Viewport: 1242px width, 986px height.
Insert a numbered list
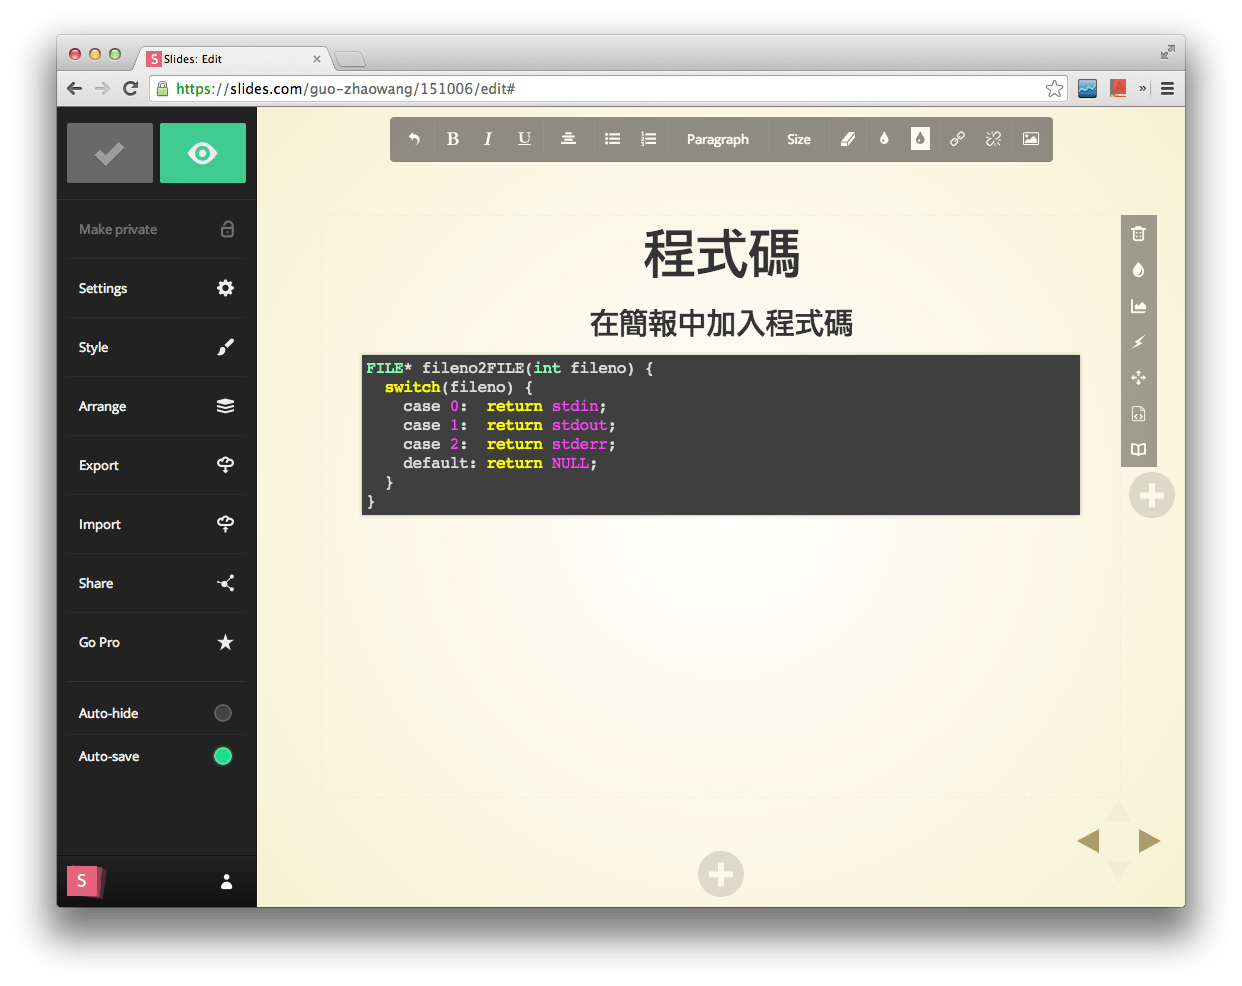pyautogui.click(x=649, y=139)
